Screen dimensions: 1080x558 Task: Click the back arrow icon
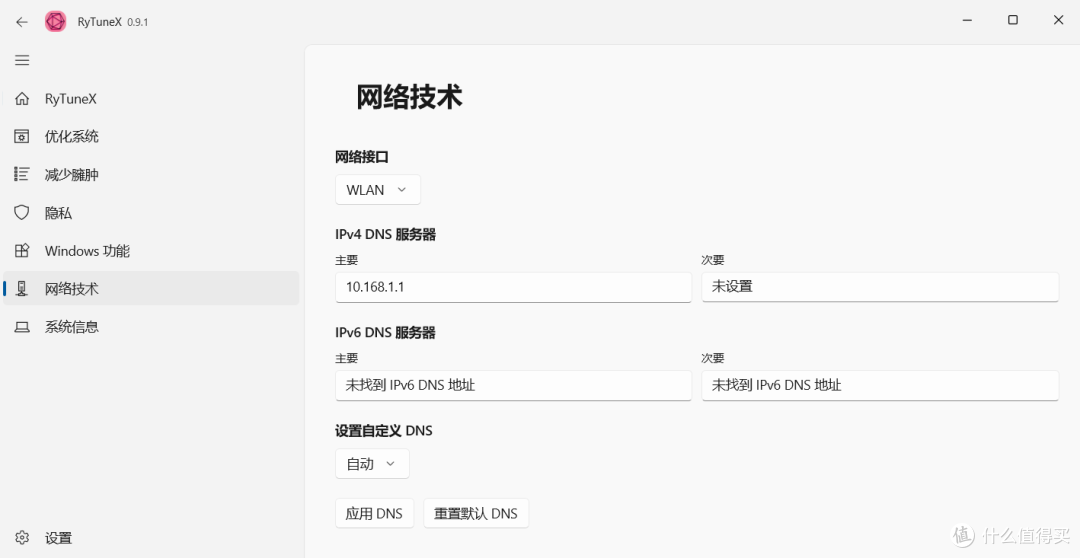(x=22, y=21)
